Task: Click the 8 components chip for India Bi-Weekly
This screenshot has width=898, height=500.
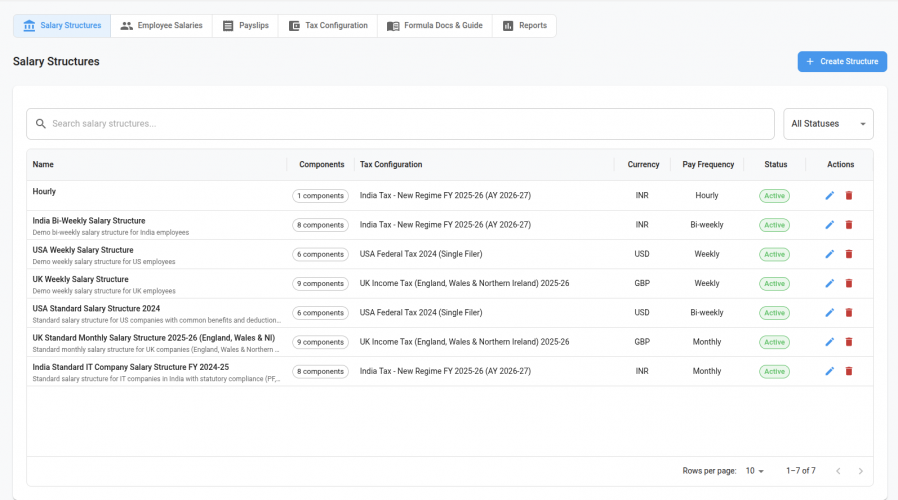Action: (320, 225)
